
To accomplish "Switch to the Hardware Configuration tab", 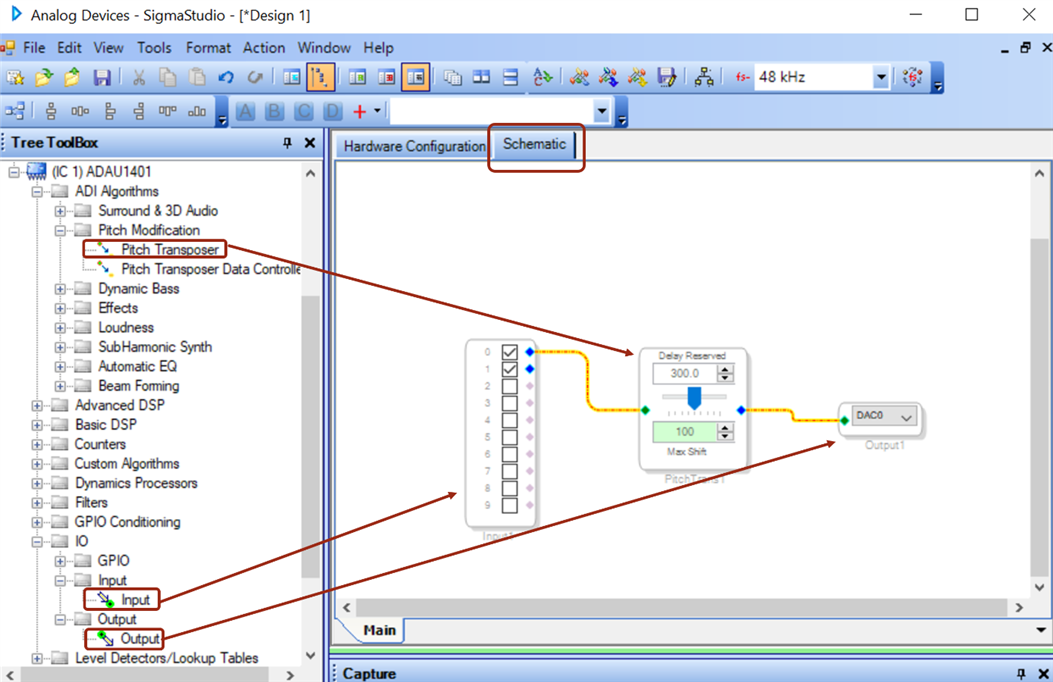I will [x=413, y=146].
